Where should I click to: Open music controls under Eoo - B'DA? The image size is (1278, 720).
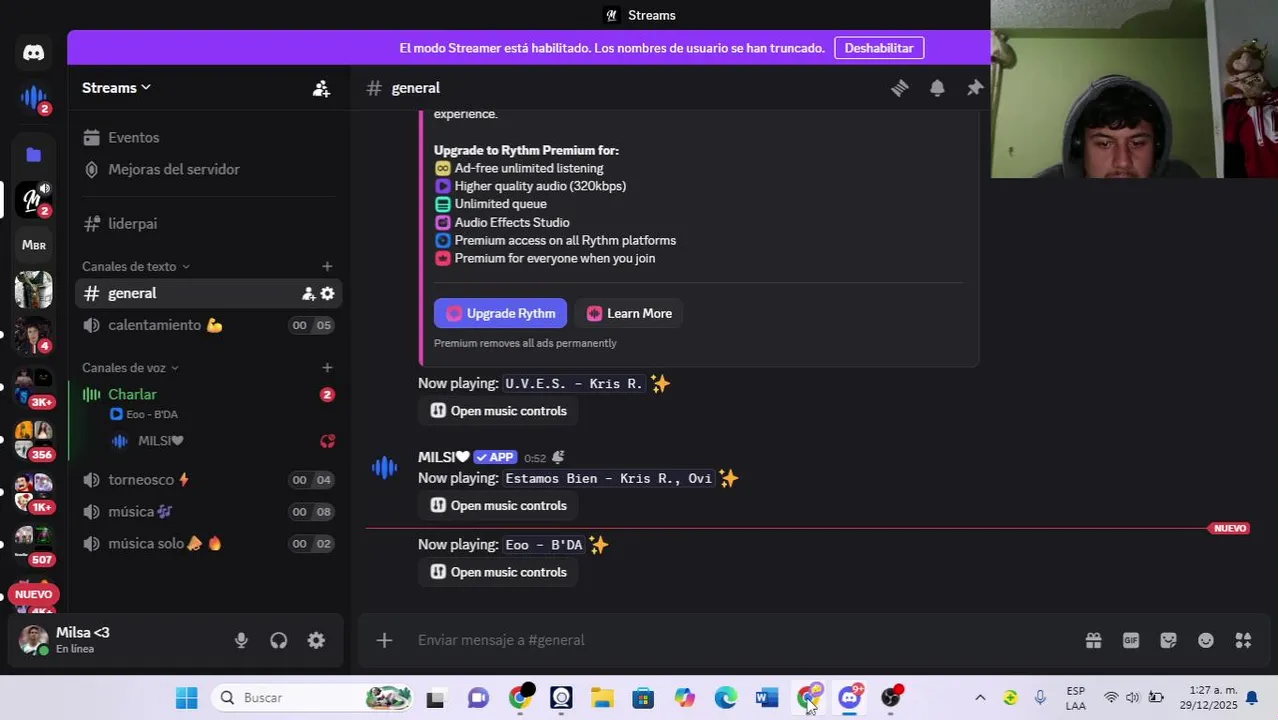click(x=498, y=572)
